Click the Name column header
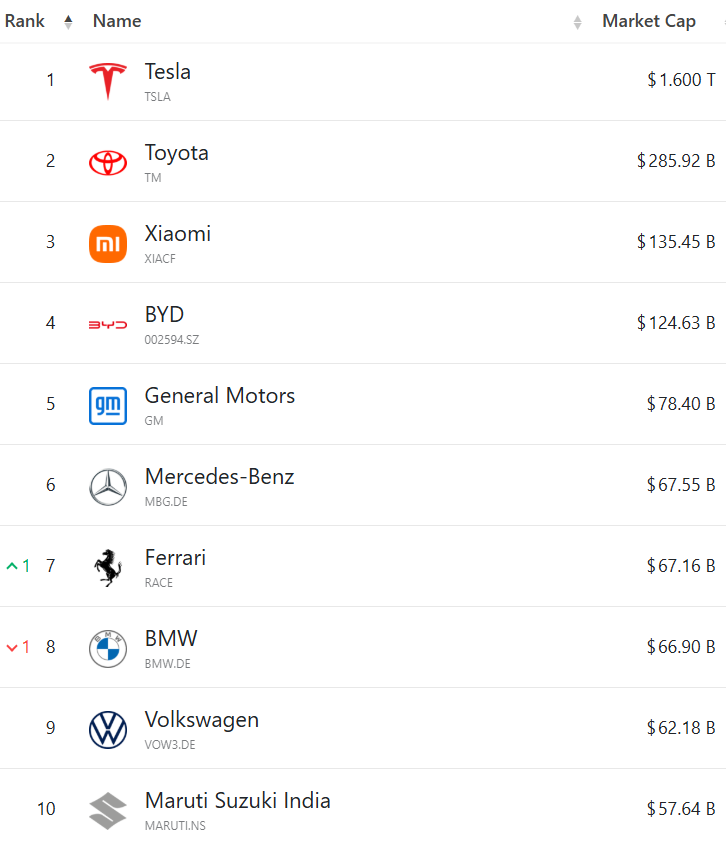This screenshot has height=847, width=726. (x=117, y=21)
